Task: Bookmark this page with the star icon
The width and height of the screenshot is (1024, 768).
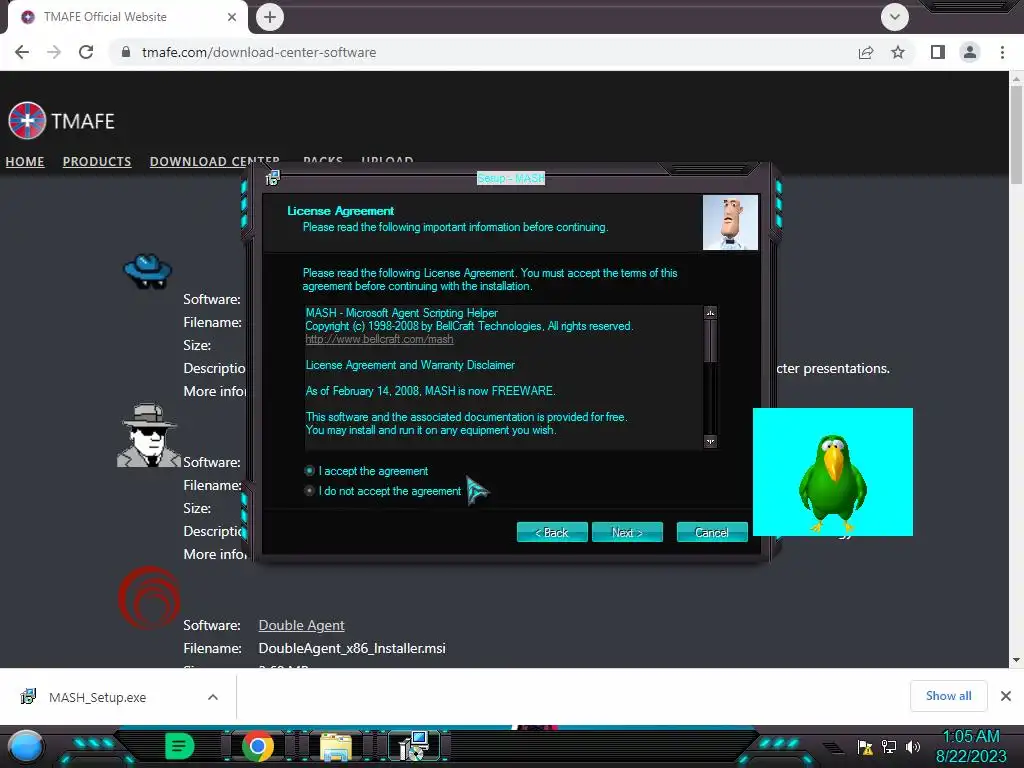Action: click(x=898, y=52)
